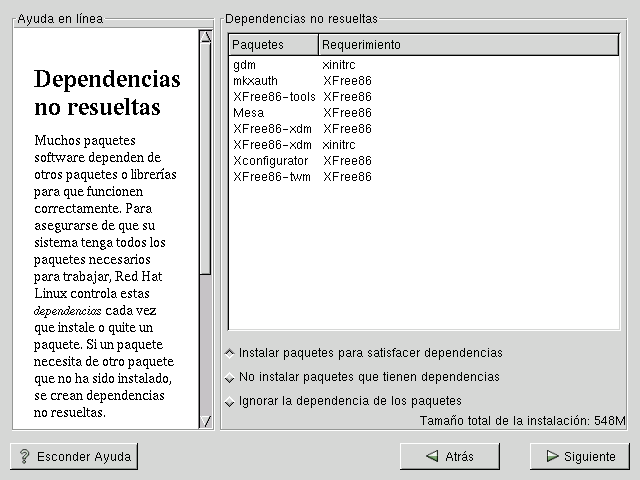This screenshot has height=480, width=640.
Task: Select Instalar paquetes para satisfacer dependencias
Action: coord(231,353)
